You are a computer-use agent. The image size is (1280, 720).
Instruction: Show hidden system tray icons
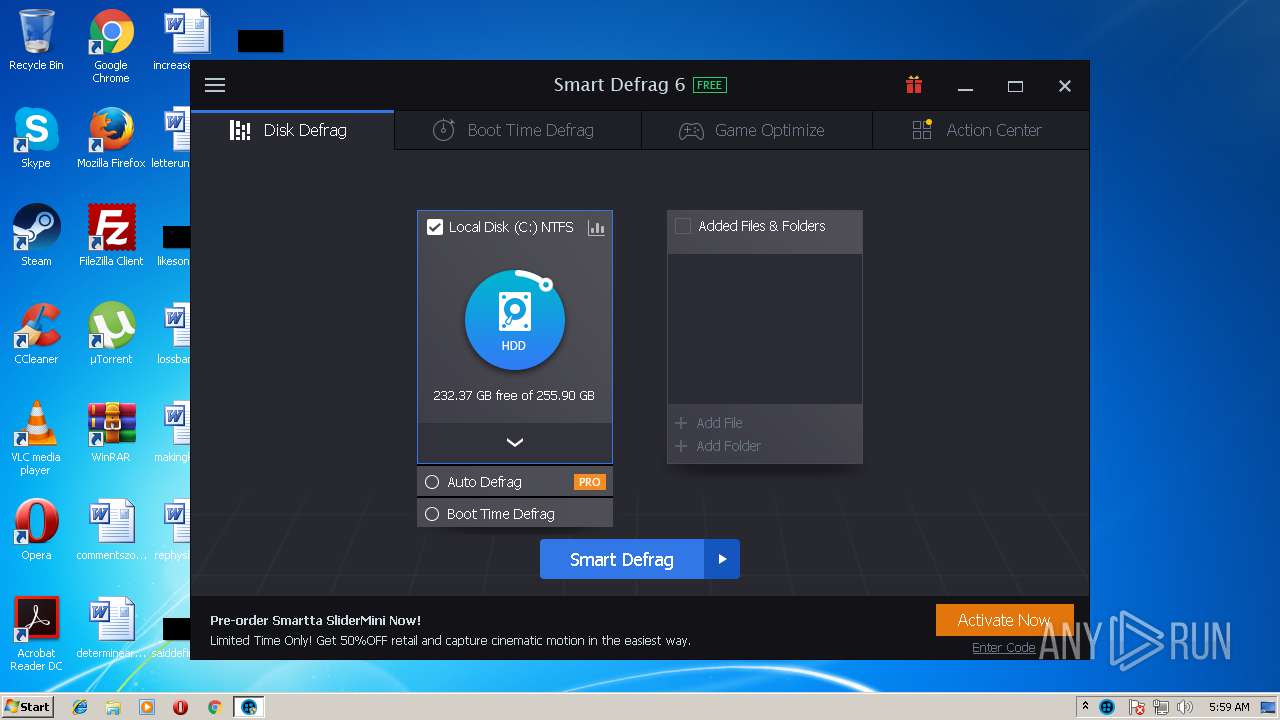[x=1085, y=707]
